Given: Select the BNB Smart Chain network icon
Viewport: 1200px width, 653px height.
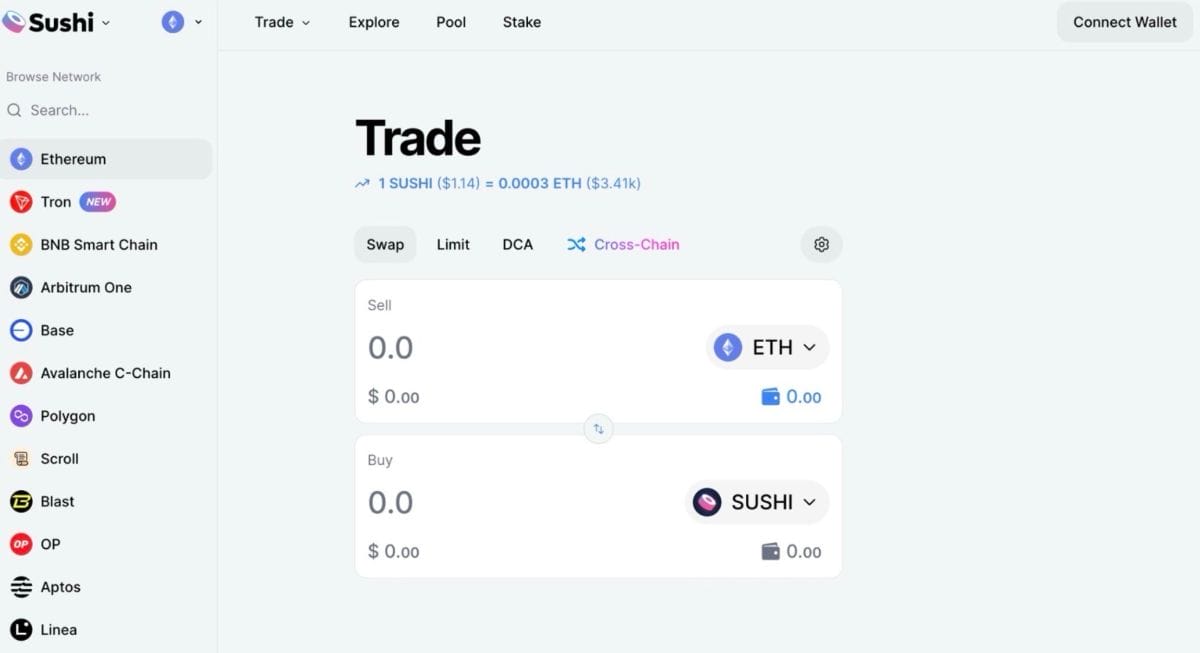Looking at the screenshot, I should (x=20, y=244).
